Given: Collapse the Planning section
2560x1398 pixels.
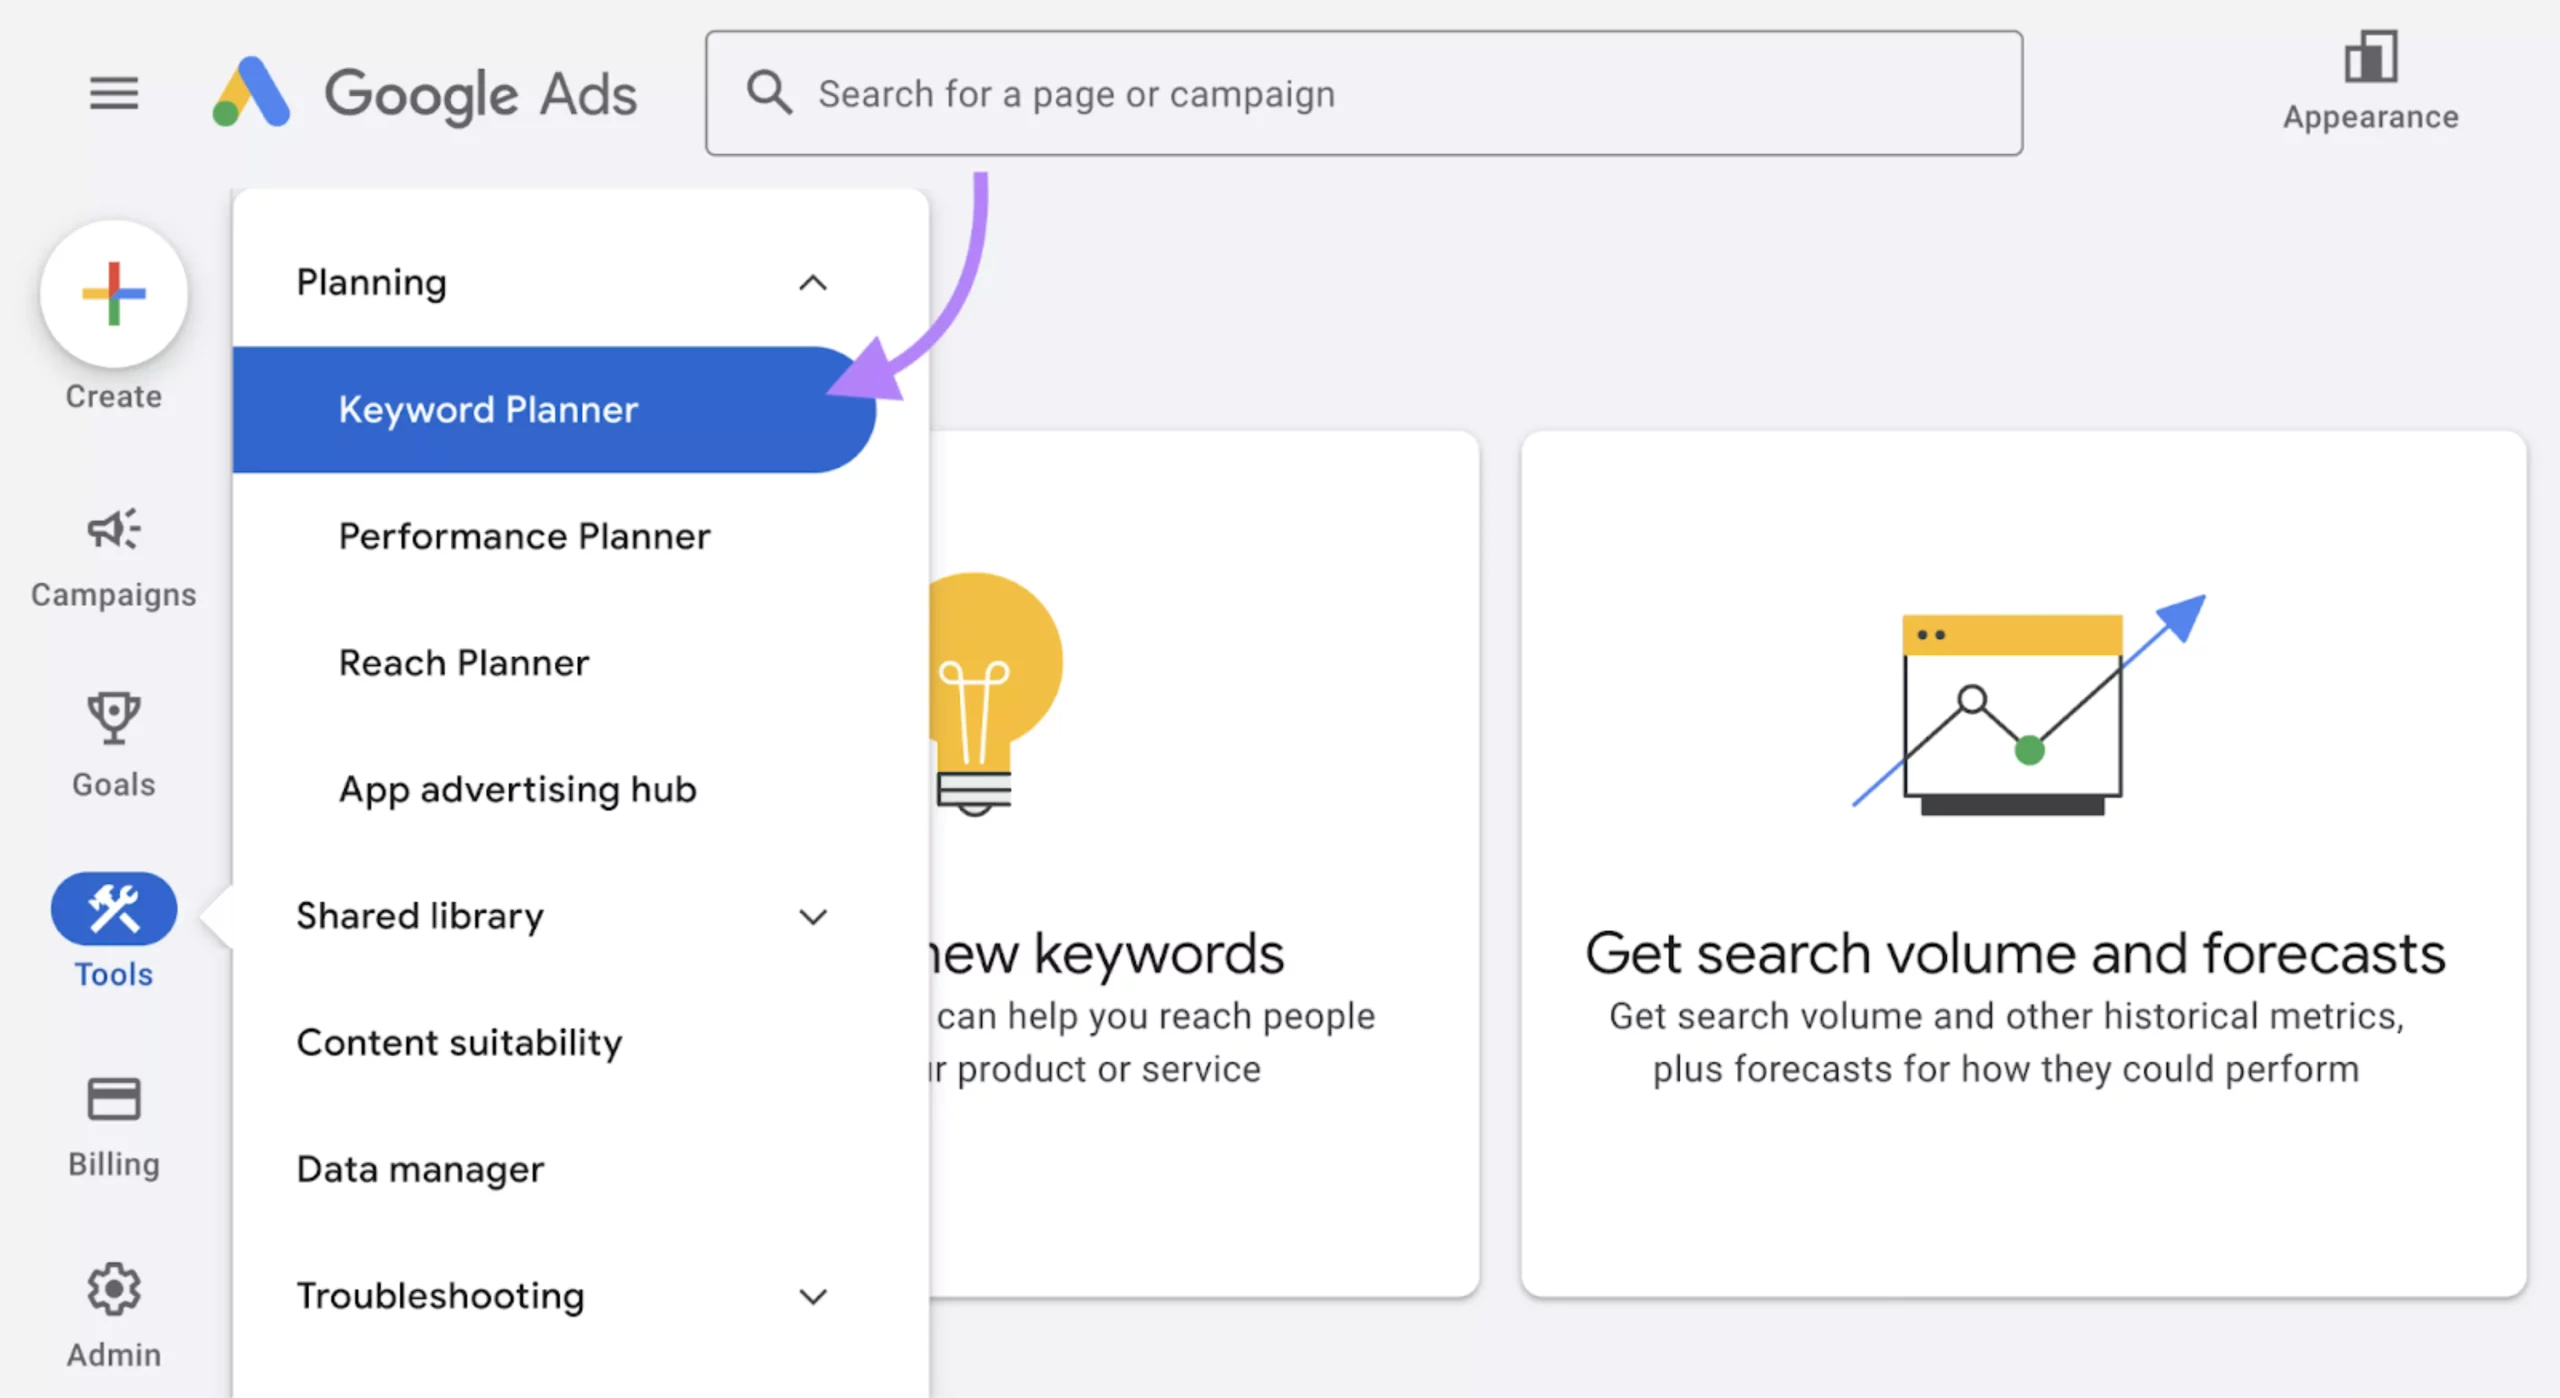Looking at the screenshot, I should [x=813, y=283].
